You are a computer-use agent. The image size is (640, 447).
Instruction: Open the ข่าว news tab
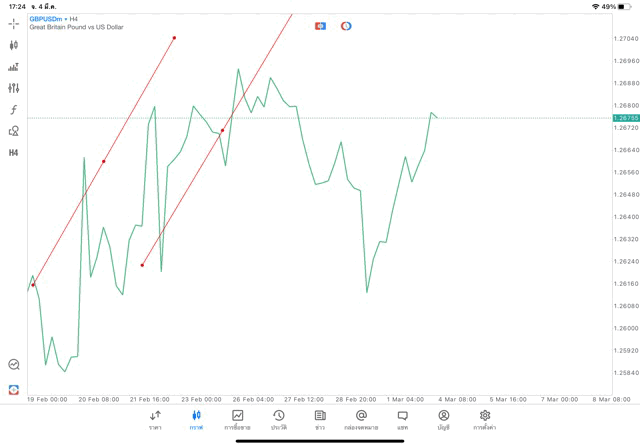tap(320, 419)
